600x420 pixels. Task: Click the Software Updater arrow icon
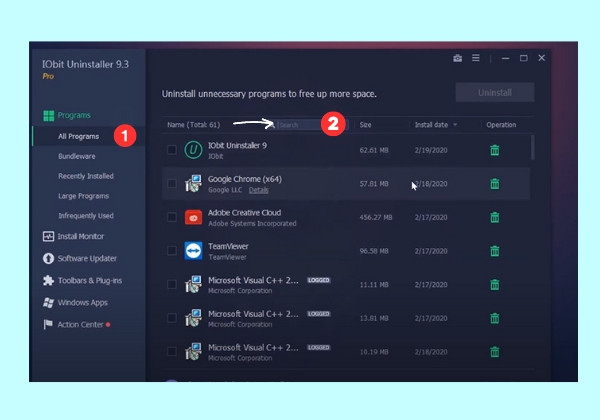(48, 259)
